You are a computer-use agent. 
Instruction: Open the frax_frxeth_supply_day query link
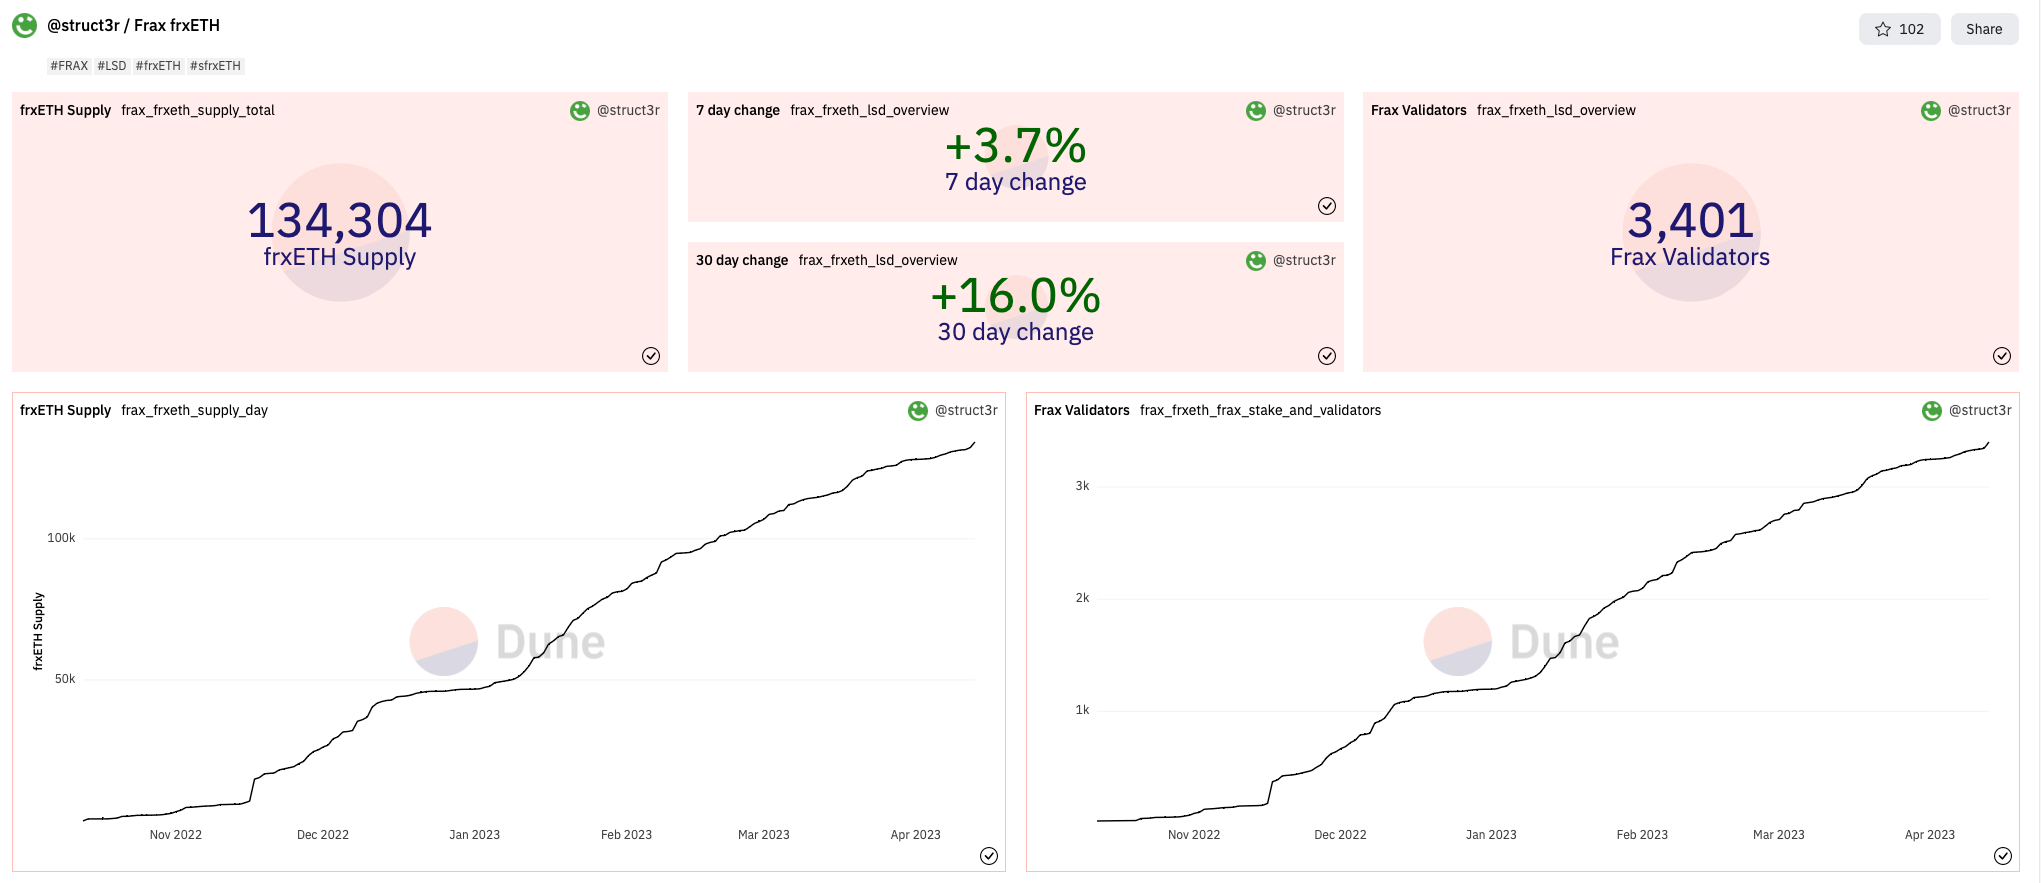coord(194,410)
